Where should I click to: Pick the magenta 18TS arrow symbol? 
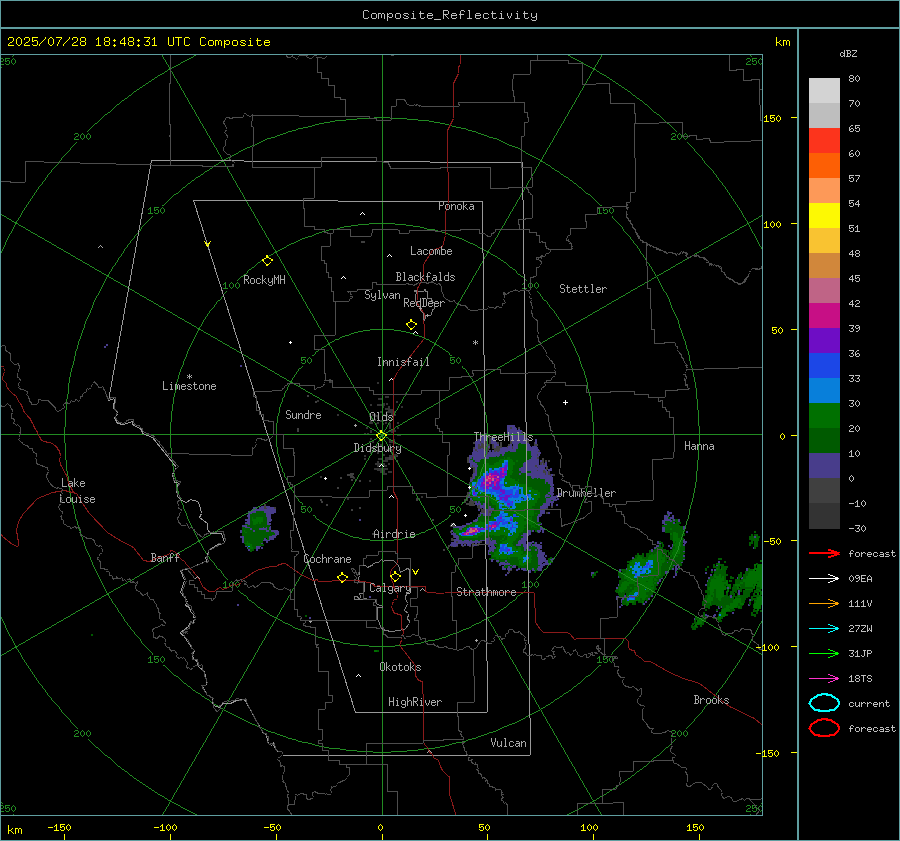pos(824,678)
